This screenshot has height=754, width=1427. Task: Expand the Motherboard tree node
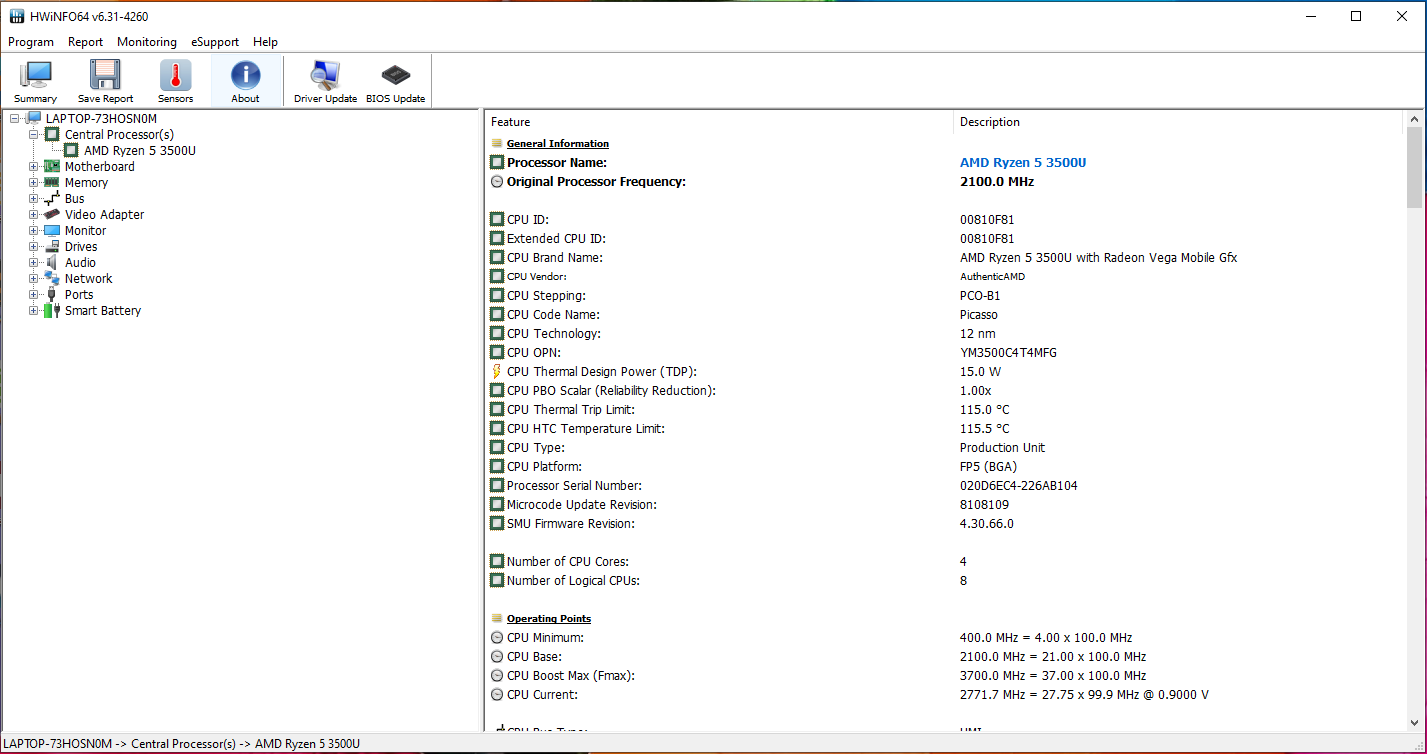click(34, 167)
